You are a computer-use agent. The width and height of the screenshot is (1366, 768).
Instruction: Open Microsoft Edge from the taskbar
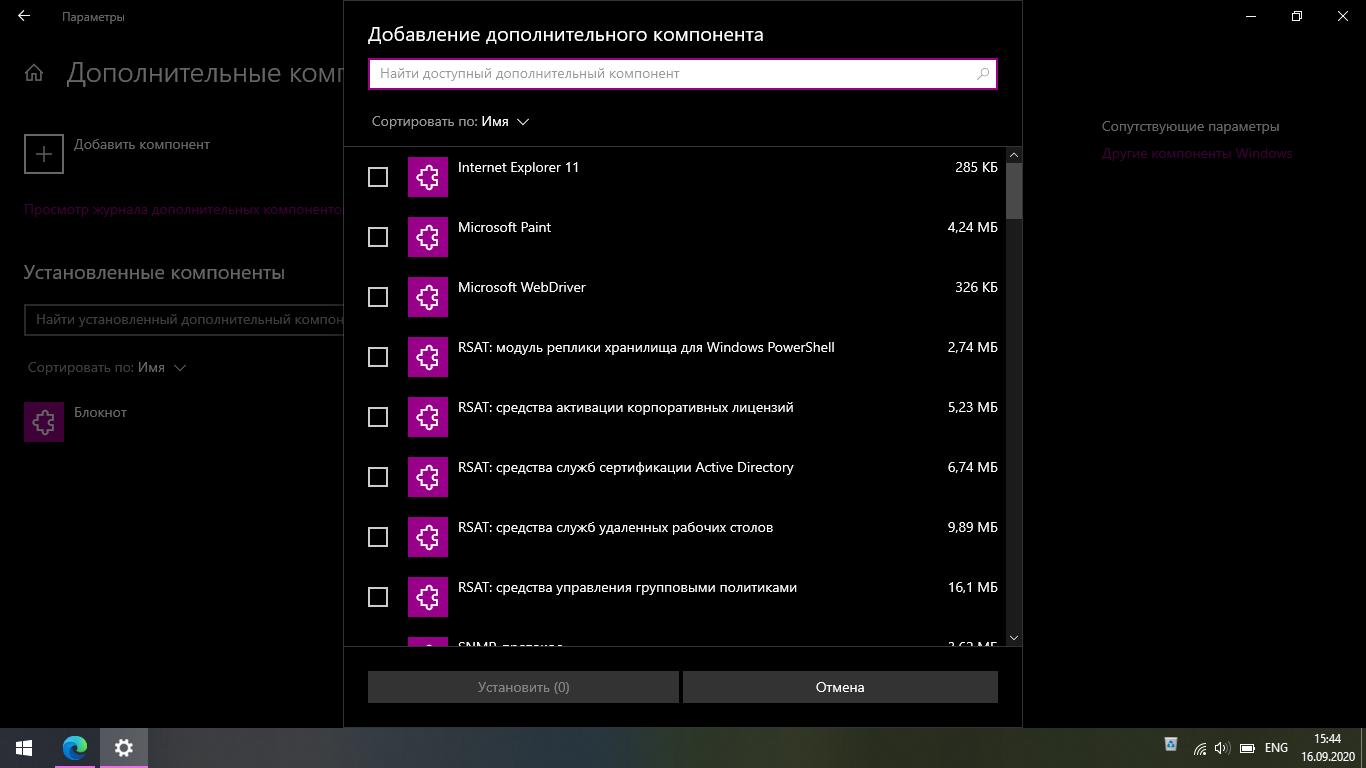(x=75, y=747)
